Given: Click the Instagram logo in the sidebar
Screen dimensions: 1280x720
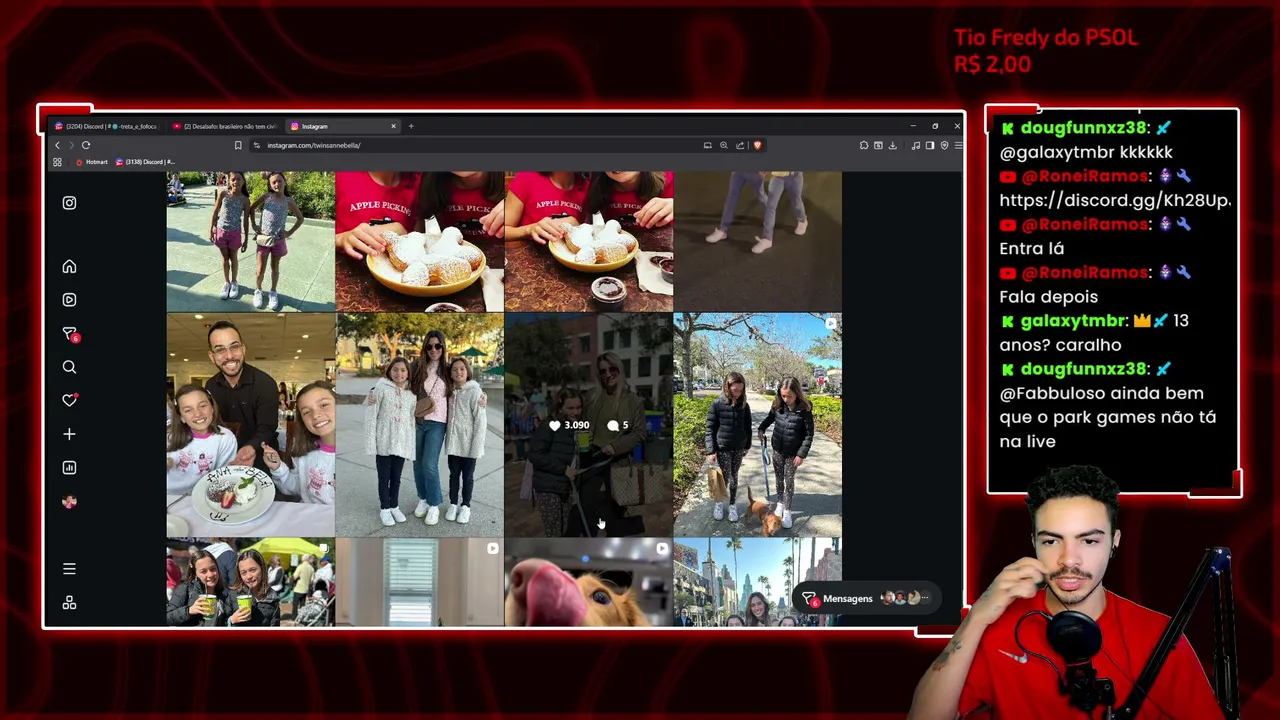Looking at the screenshot, I should pyautogui.click(x=69, y=203).
